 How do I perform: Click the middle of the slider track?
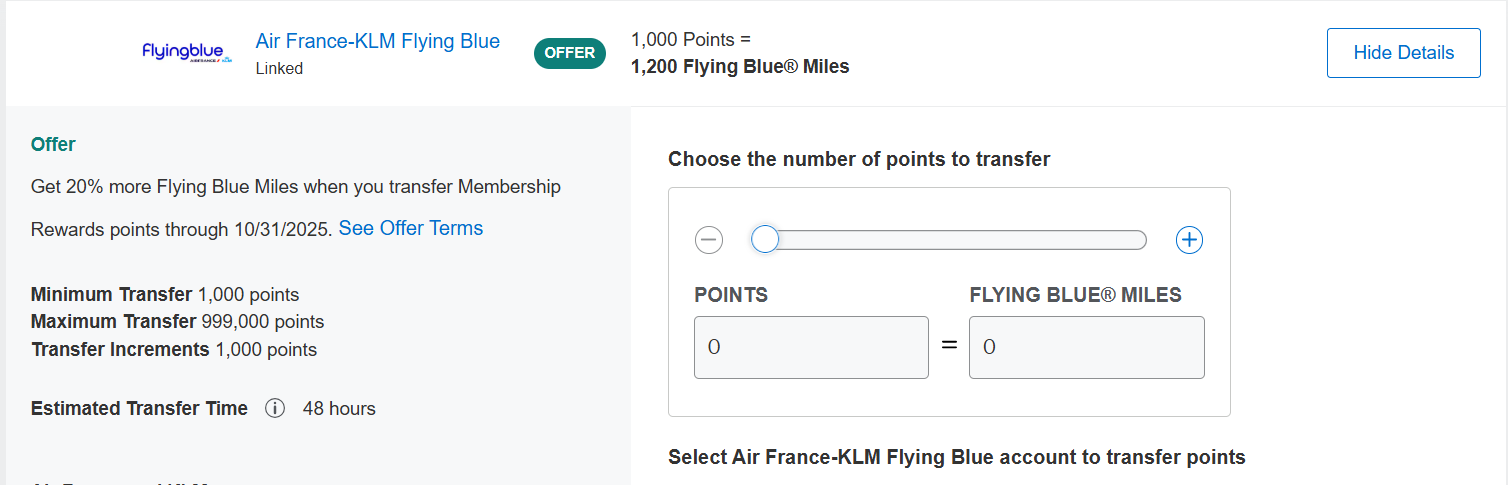[x=955, y=240]
